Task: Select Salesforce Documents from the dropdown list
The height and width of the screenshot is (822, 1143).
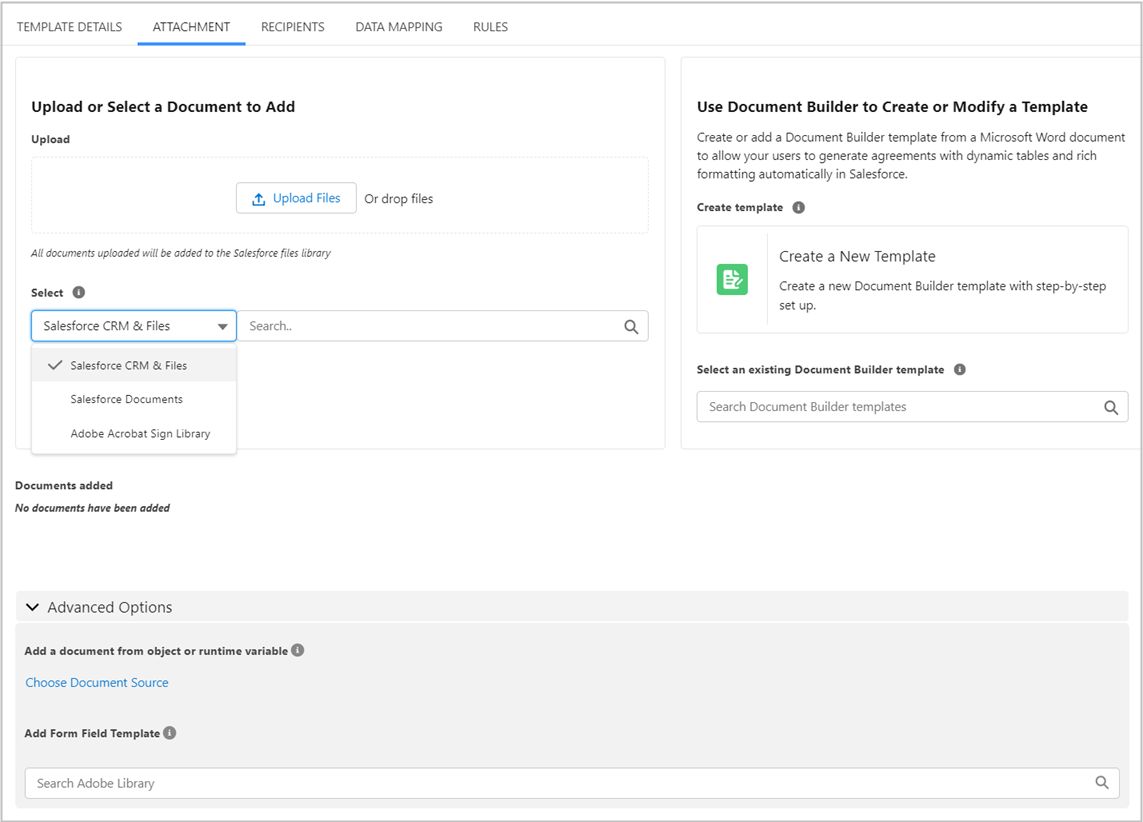Action: point(134,399)
